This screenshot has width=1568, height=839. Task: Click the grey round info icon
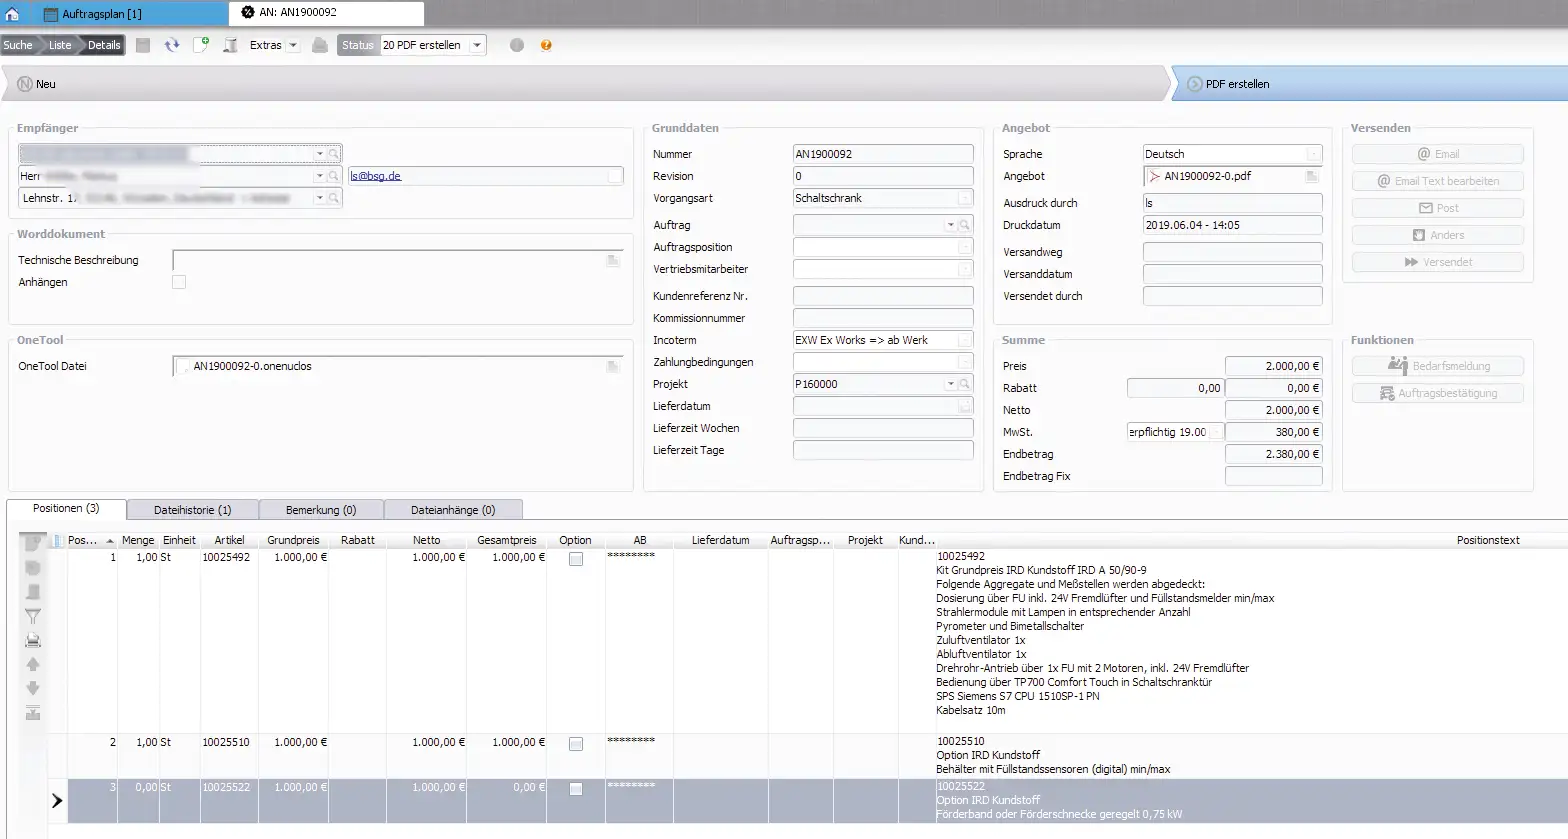point(517,45)
